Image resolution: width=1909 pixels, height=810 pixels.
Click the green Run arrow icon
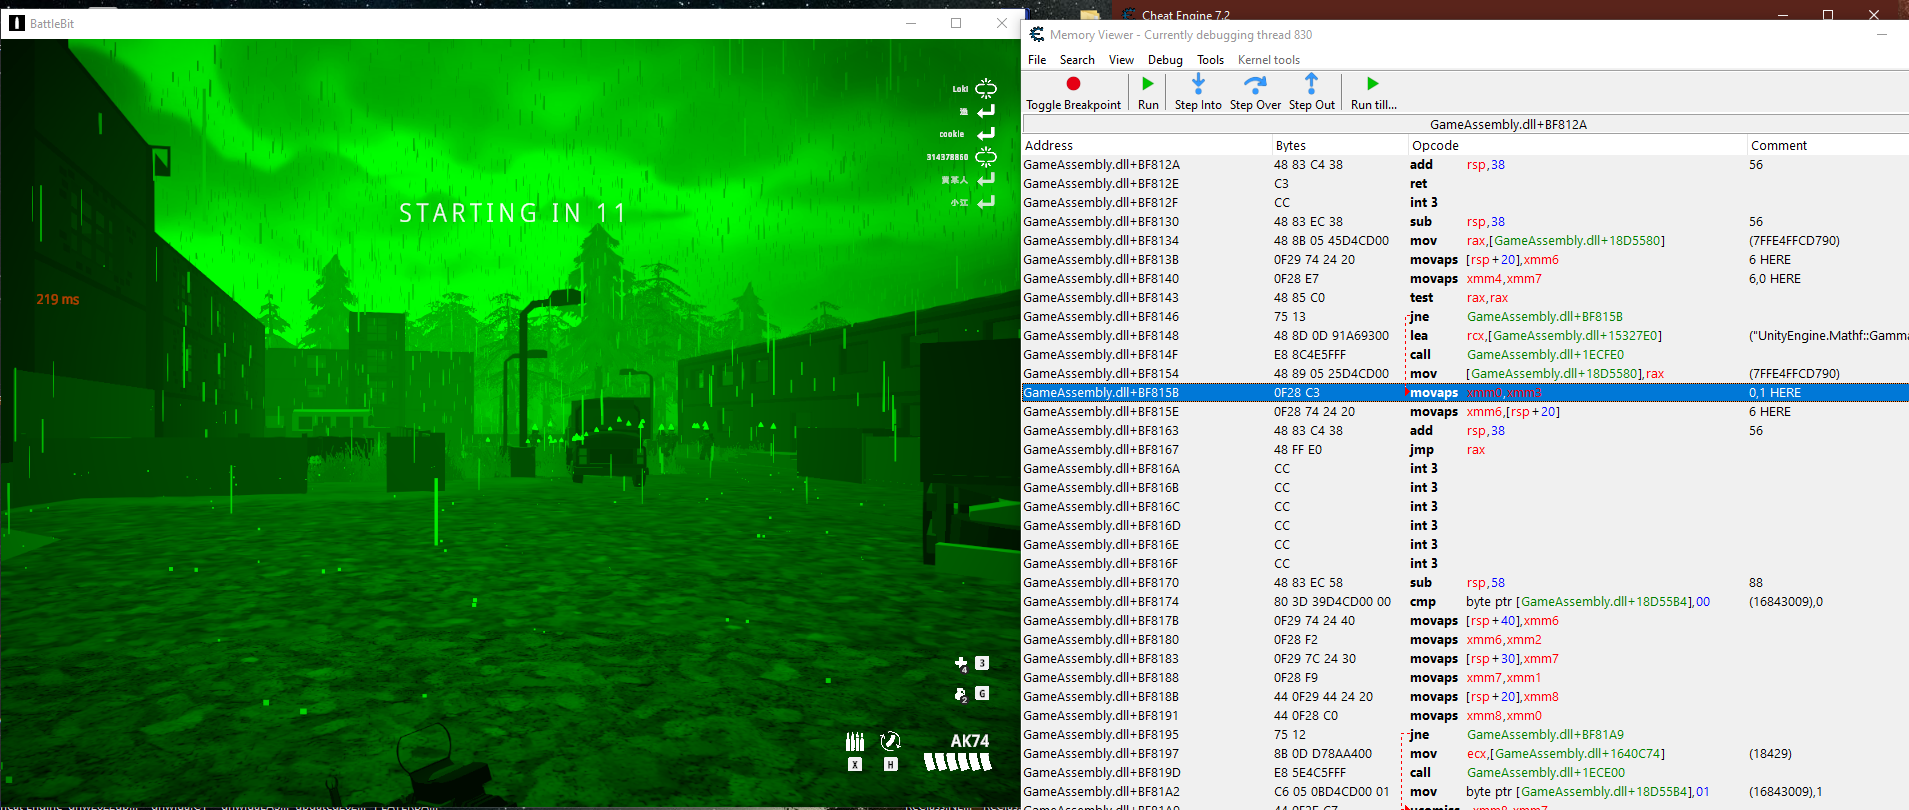pos(1148,84)
